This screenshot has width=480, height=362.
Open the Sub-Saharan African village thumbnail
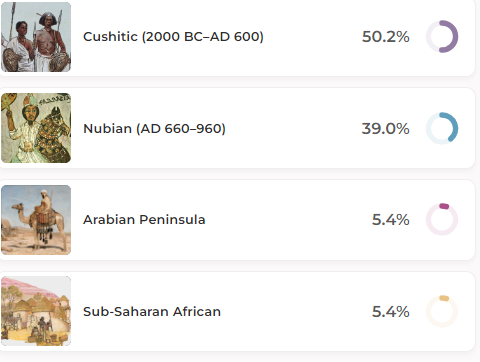click(36, 311)
